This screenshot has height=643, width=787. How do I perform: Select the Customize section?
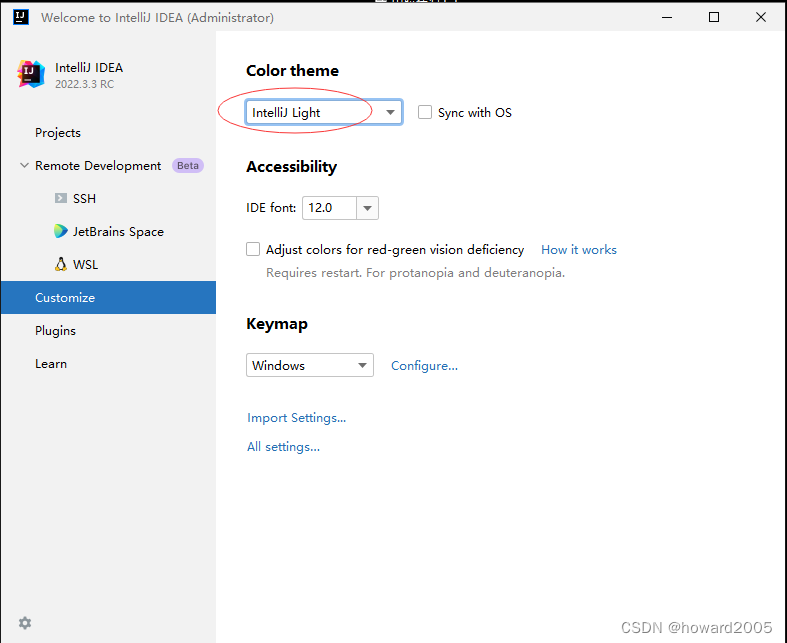pos(108,297)
